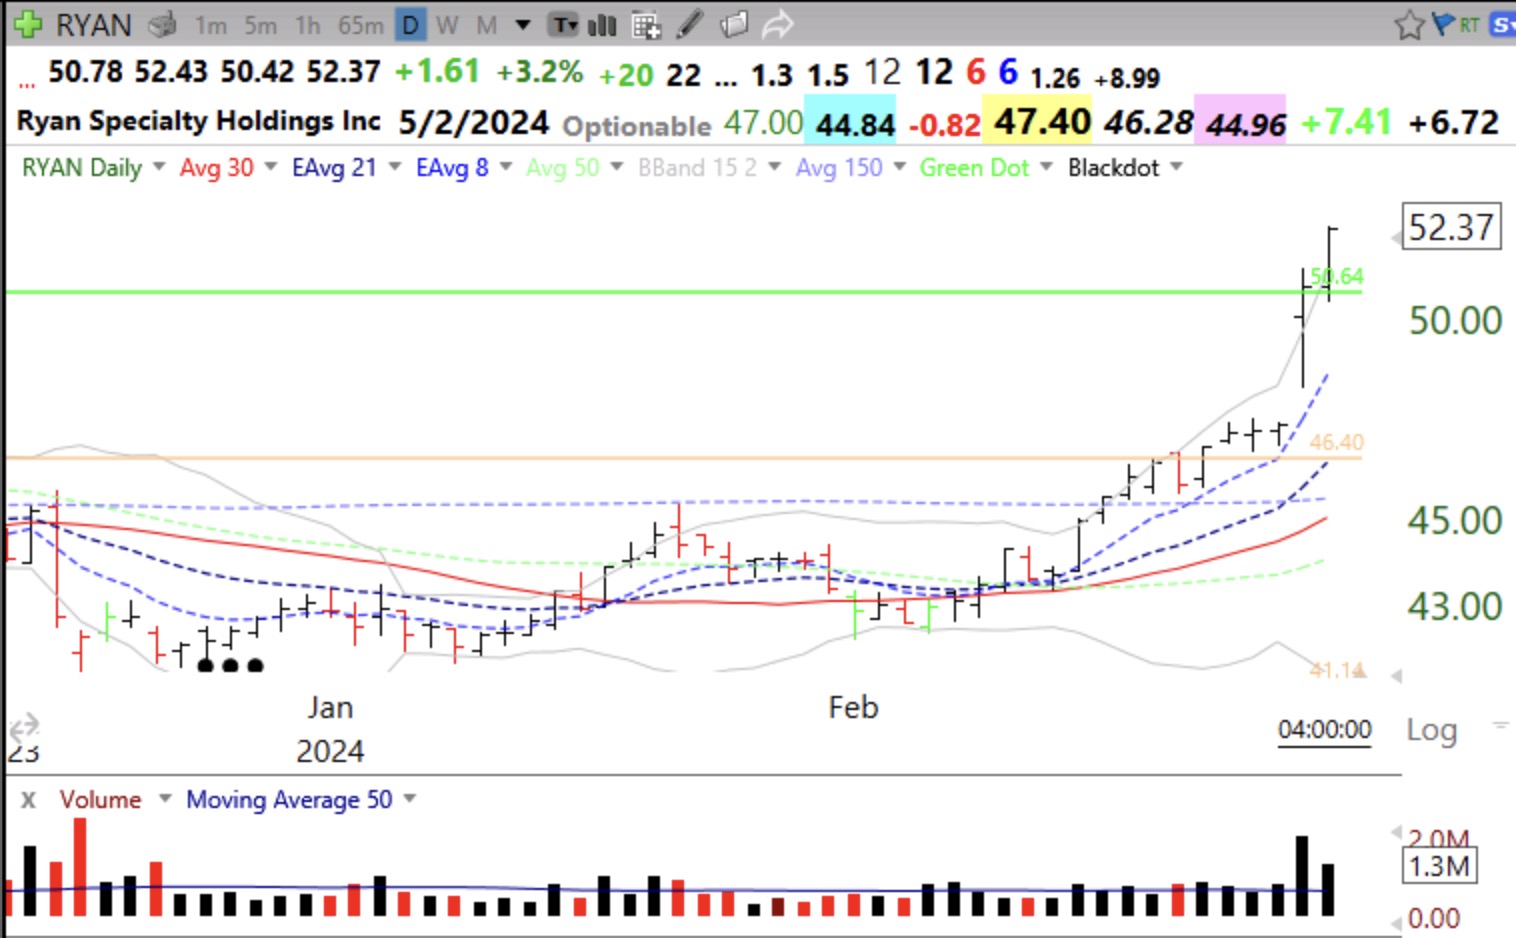Click the 5/2/2024 date
The width and height of the screenshot is (1516, 938).
pyautogui.click(x=474, y=122)
